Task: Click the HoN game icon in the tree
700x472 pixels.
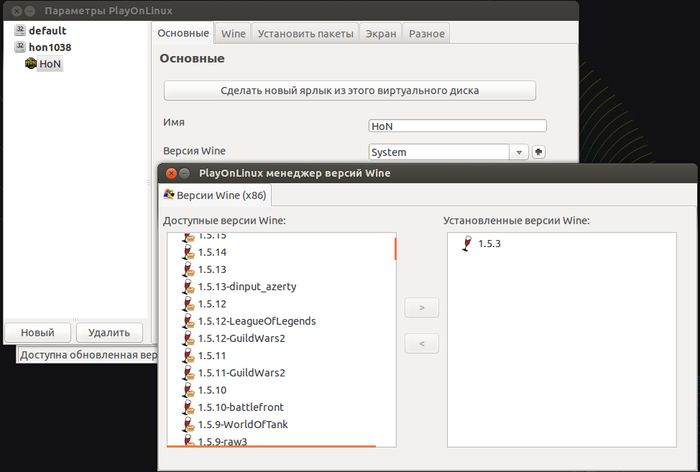Action: pyautogui.click(x=31, y=63)
